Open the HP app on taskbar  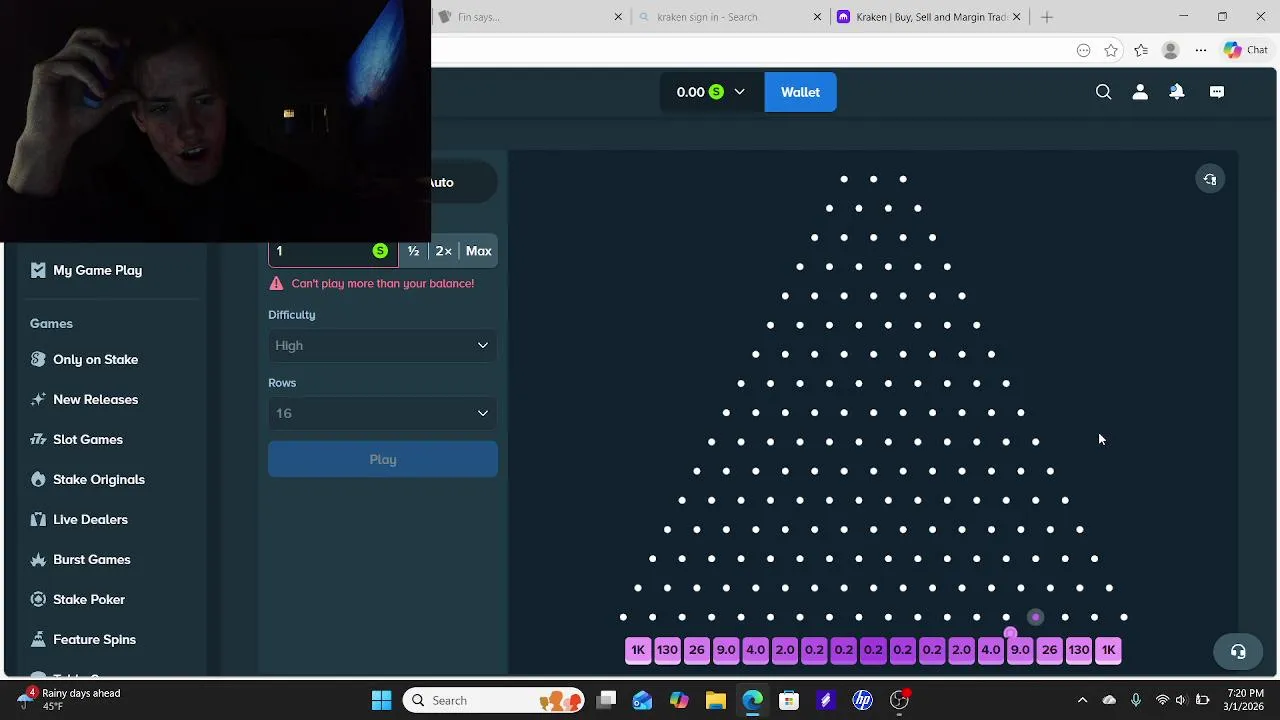pyautogui.click(x=862, y=700)
